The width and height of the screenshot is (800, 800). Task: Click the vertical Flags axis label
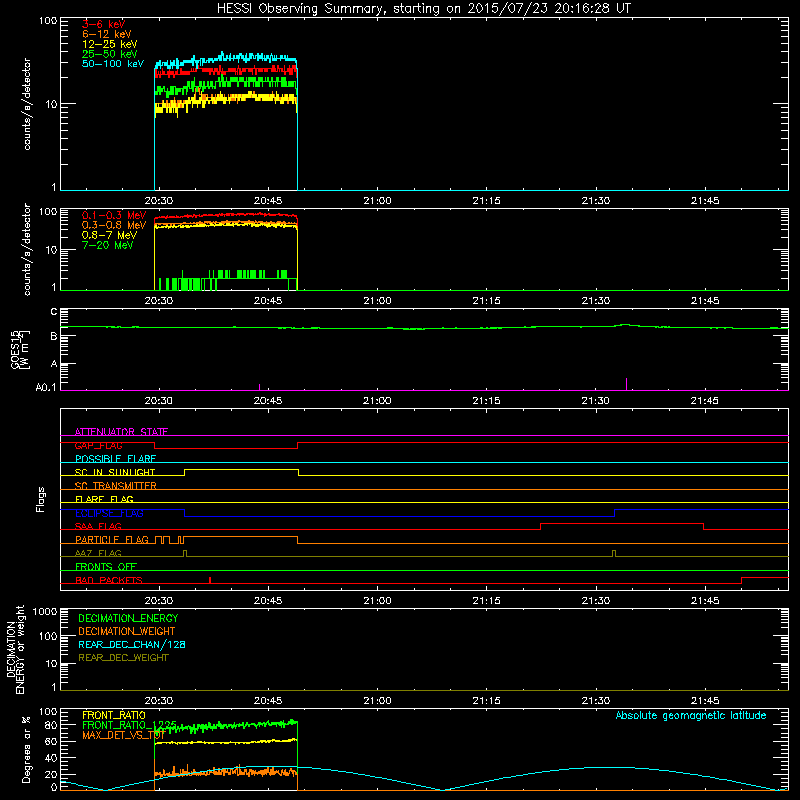pyautogui.click(x=41, y=499)
